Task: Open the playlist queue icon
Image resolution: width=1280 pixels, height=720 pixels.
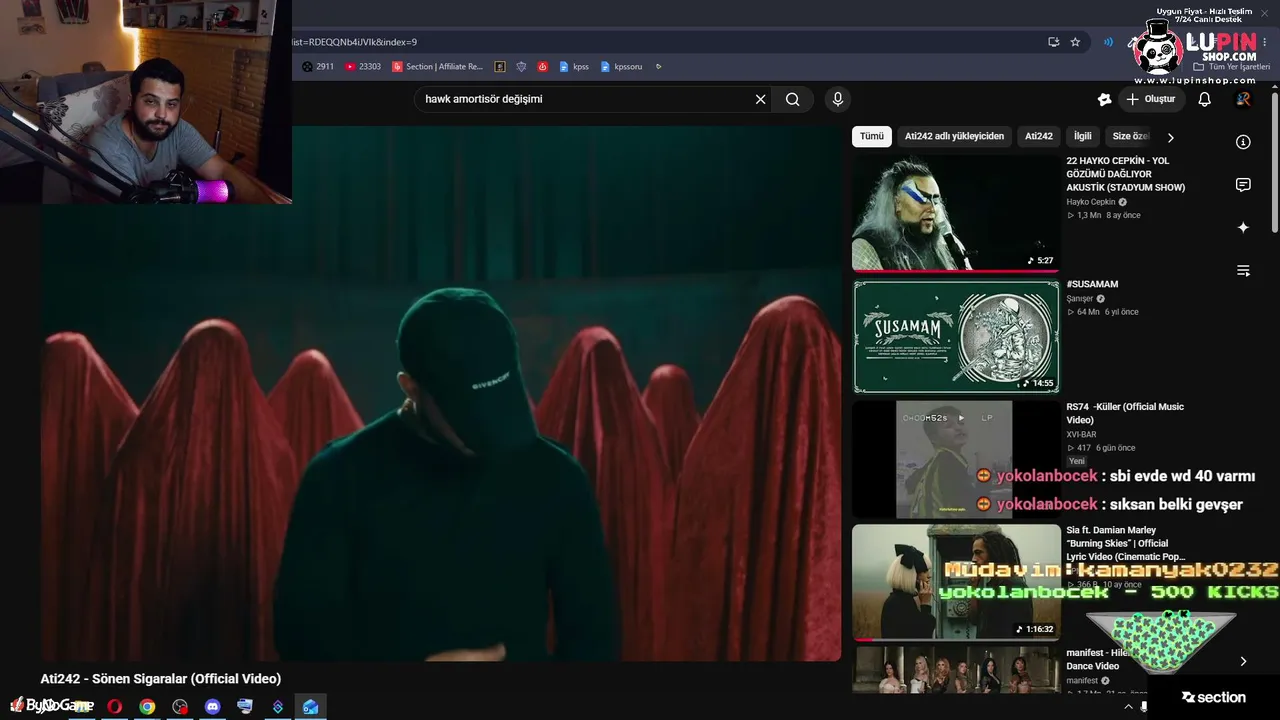Action: [x=1243, y=271]
